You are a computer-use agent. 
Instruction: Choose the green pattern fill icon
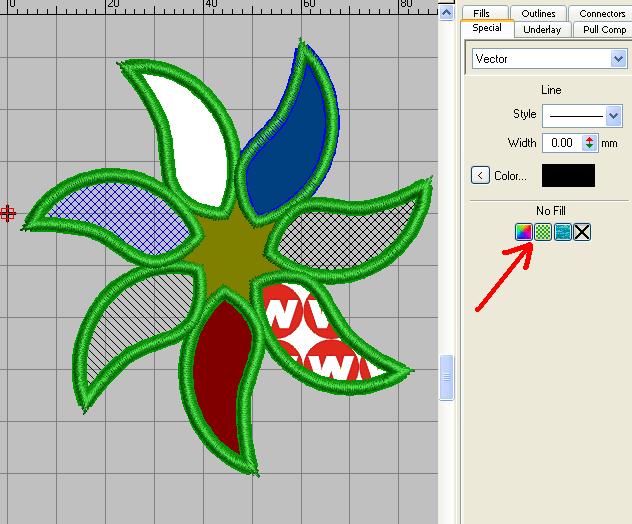(x=542, y=232)
